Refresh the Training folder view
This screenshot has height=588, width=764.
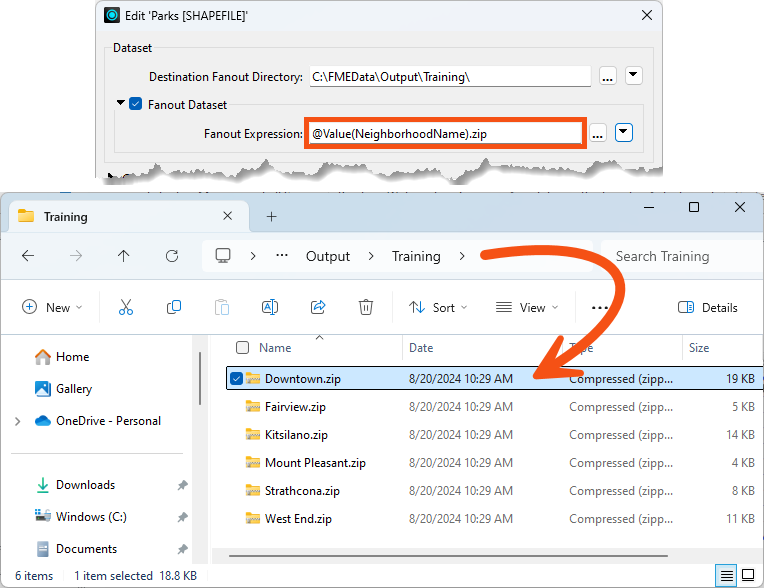[x=172, y=256]
